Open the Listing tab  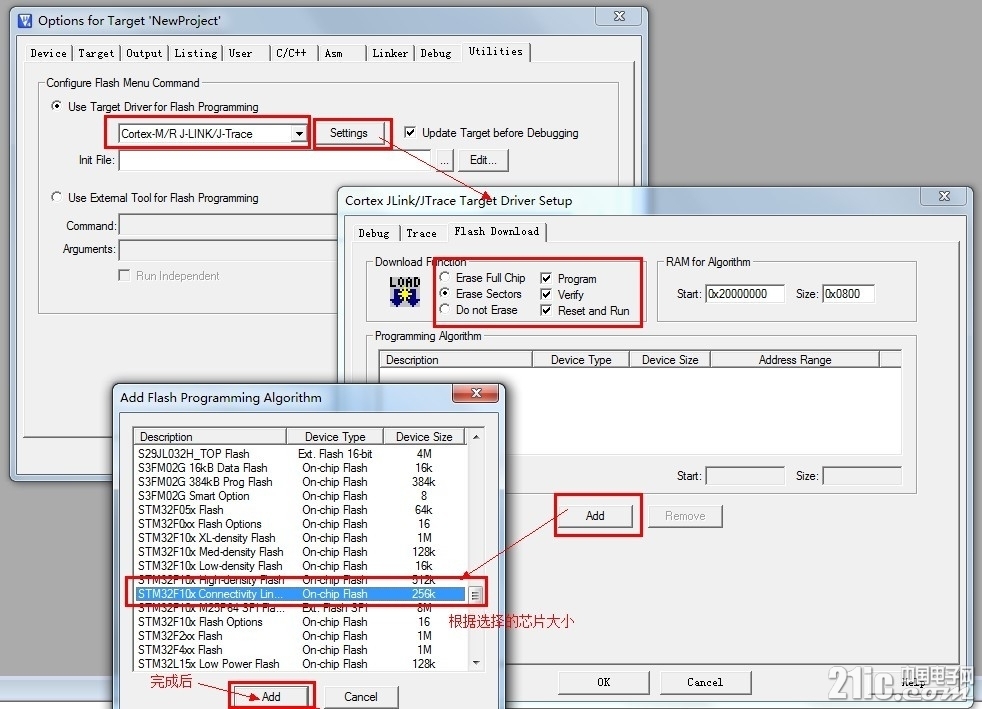pos(195,53)
